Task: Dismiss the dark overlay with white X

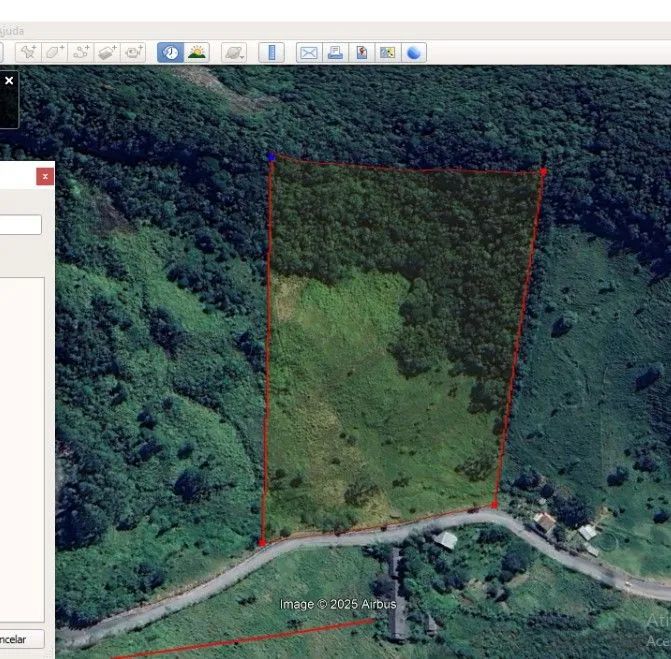Action: tap(9, 80)
